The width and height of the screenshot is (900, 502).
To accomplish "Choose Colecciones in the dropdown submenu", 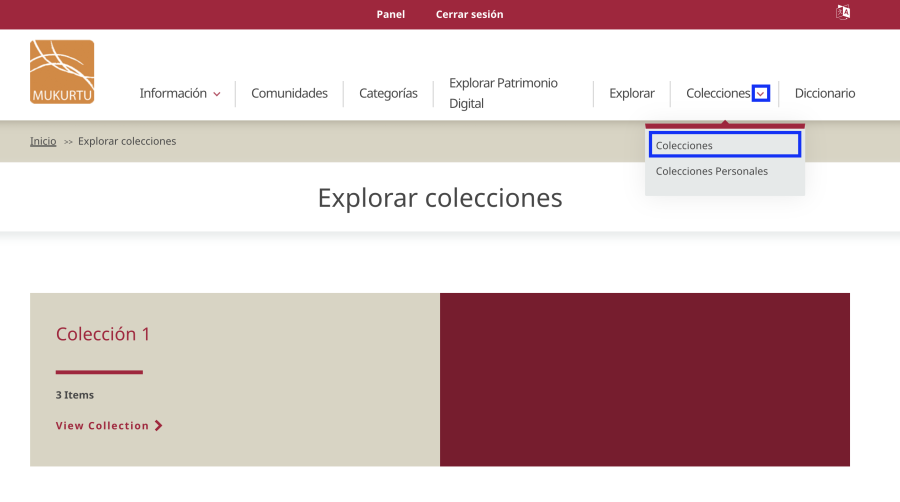I will [x=725, y=145].
